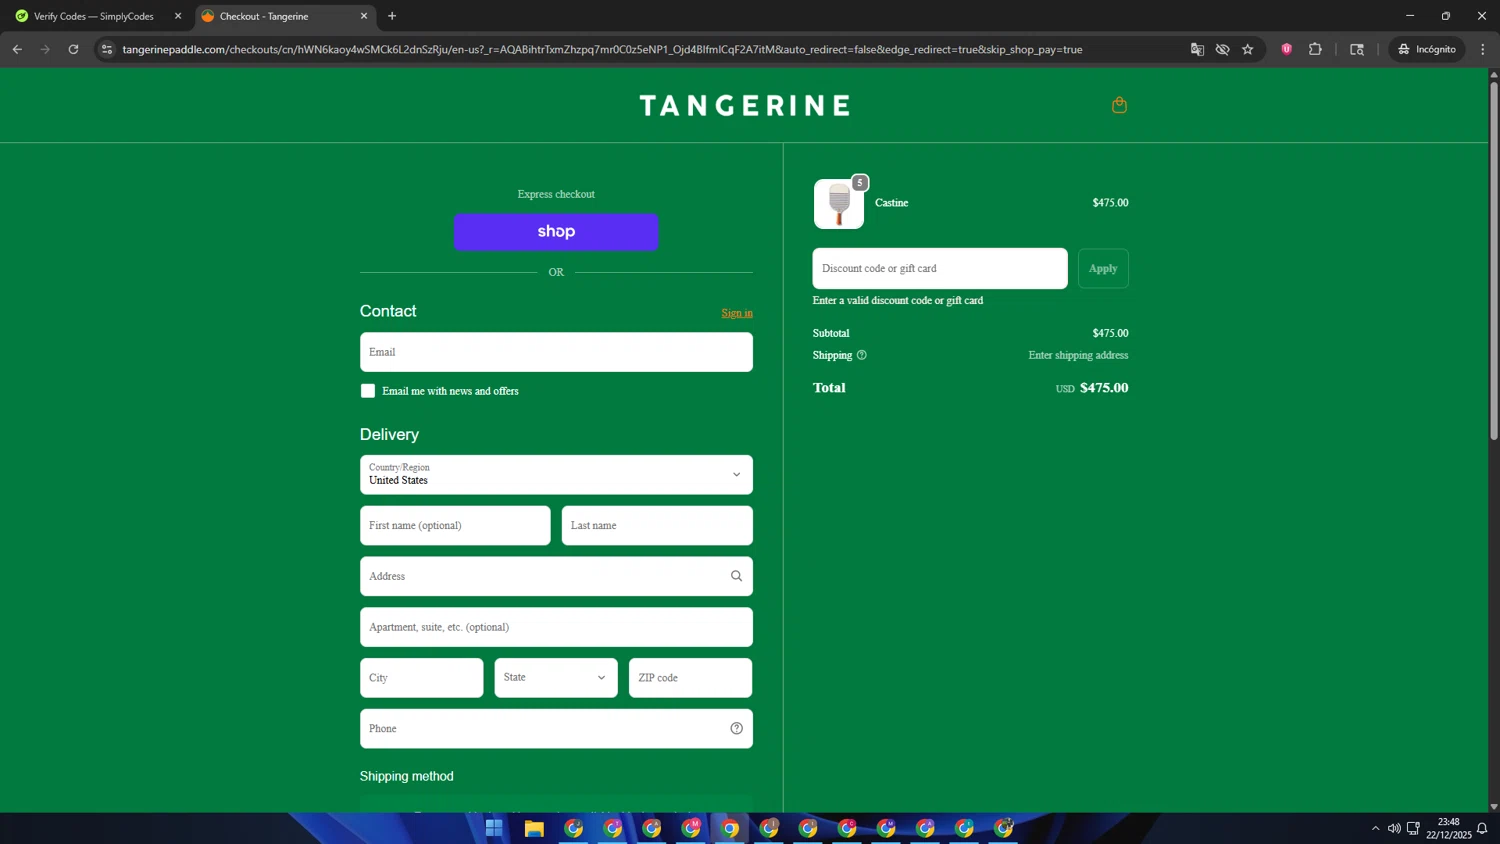
Task: Open the Windows Start menu
Action: (494, 828)
